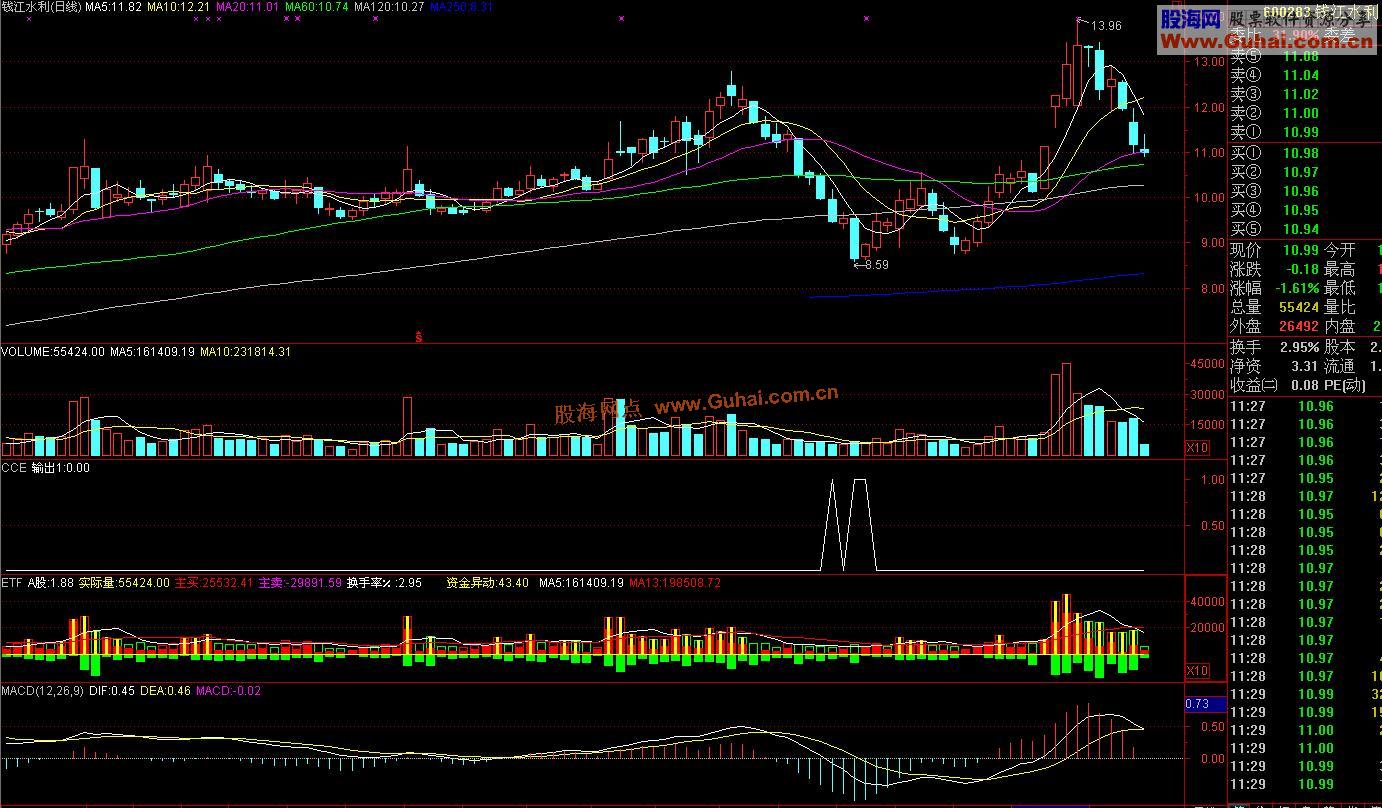This screenshot has width=1382, height=808.
Task: Click the 换手 2.95% turnover value
Action: 1299,347
